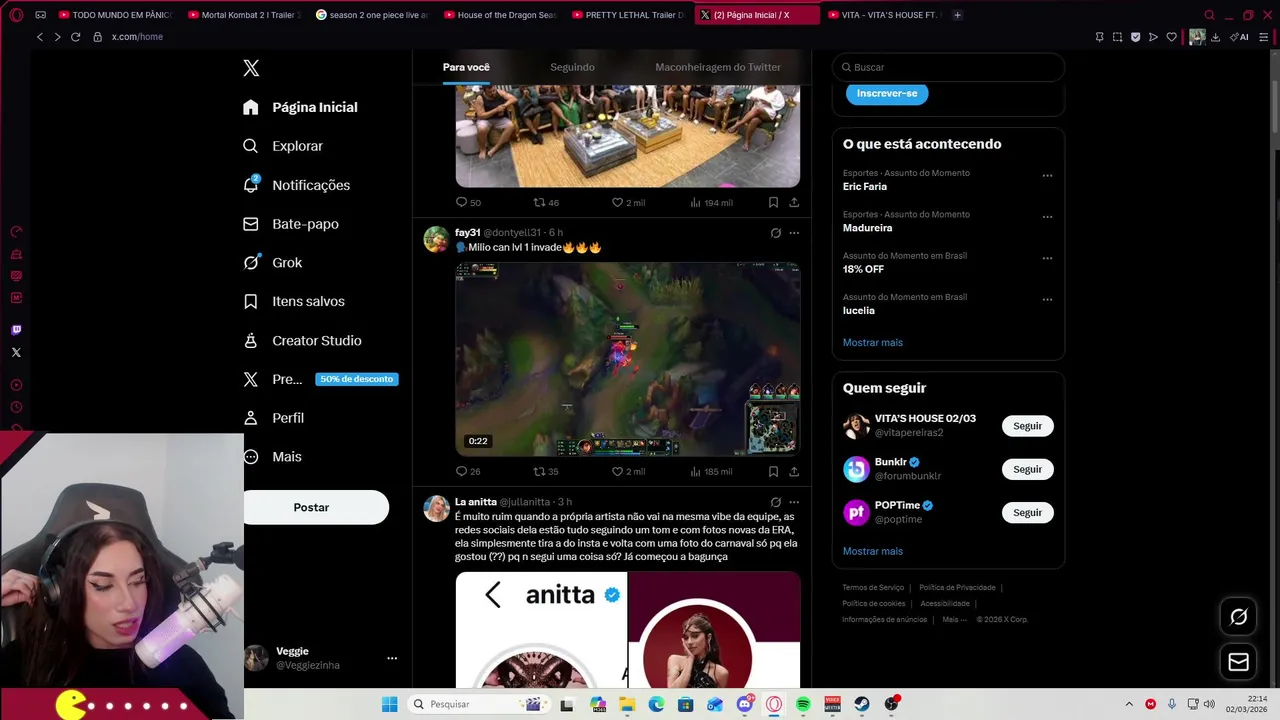This screenshot has width=1280, height=720.
Task: Open the floating messages button
Action: pyautogui.click(x=1238, y=662)
